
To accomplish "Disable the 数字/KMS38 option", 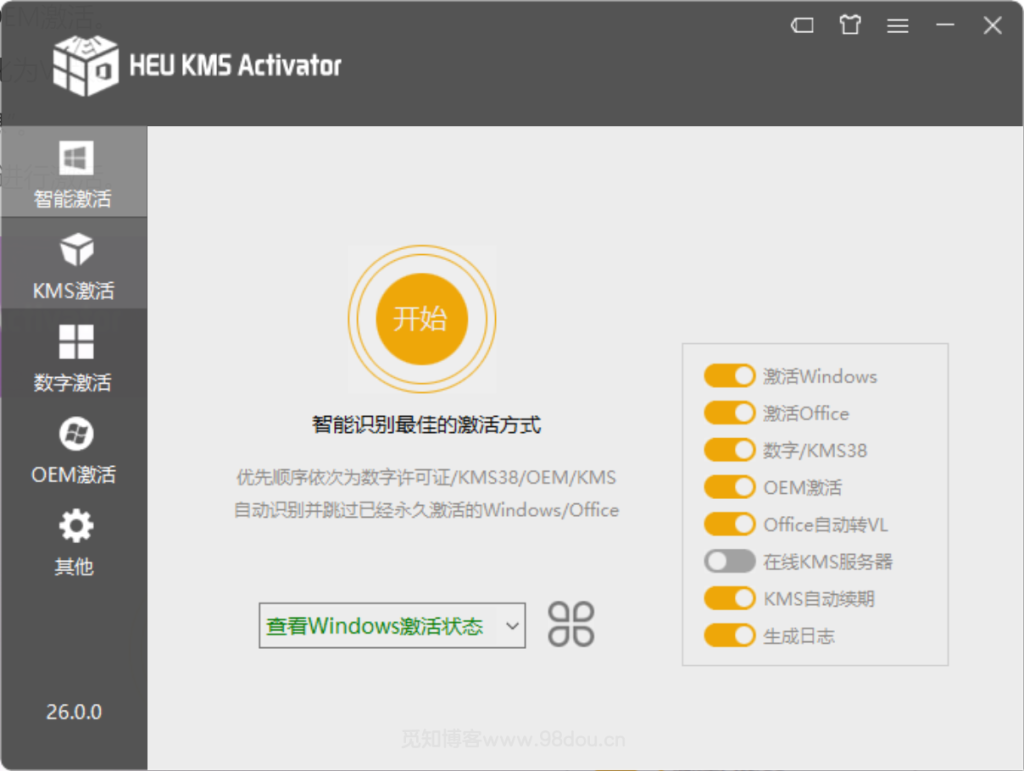I will (729, 450).
